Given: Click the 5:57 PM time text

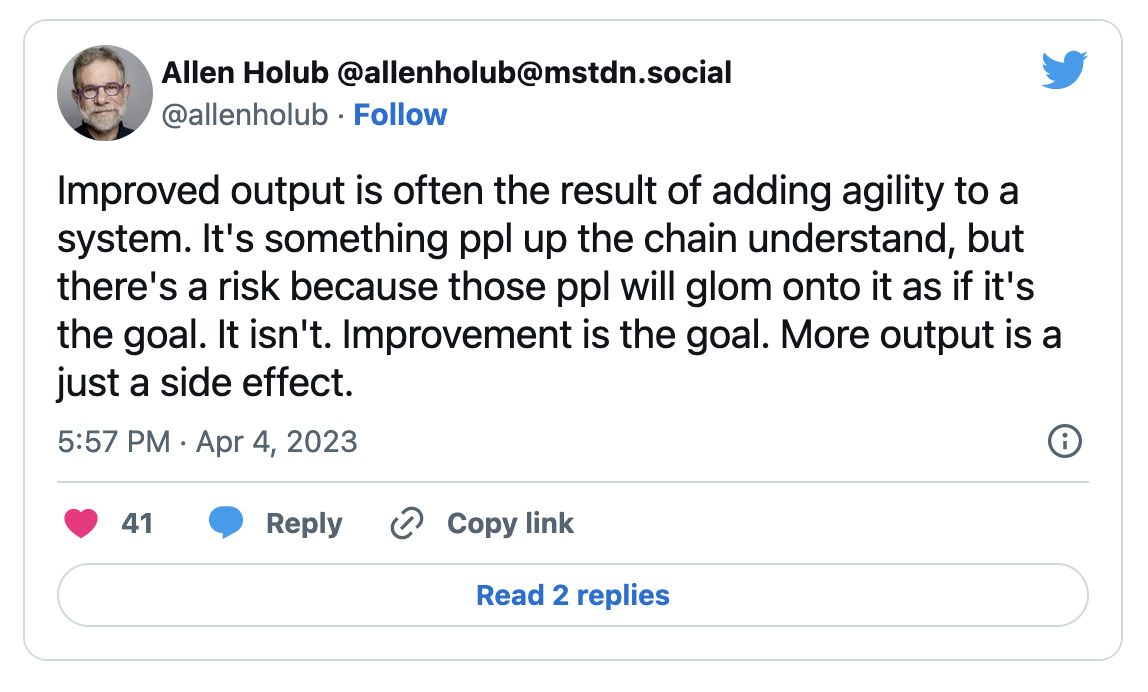Looking at the screenshot, I should (110, 441).
